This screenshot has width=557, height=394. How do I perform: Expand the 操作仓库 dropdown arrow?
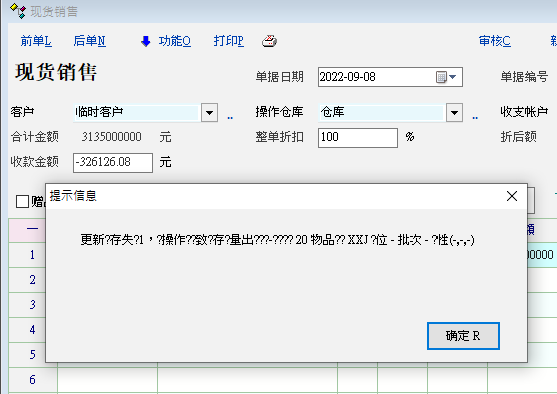click(454, 113)
